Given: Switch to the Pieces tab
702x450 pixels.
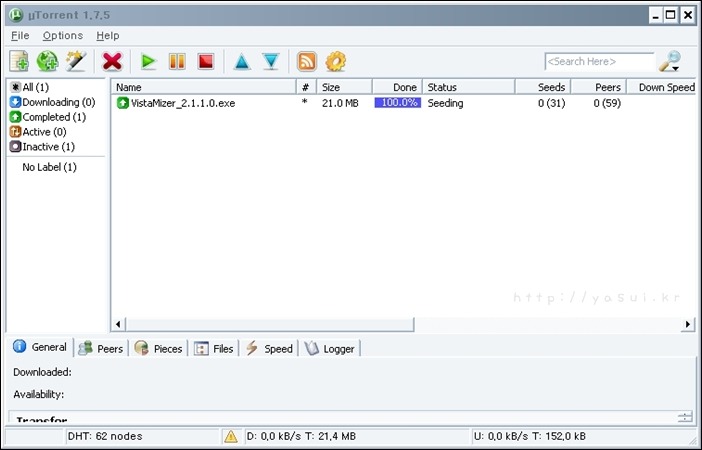Looking at the screenshot, I should pyautogui.click(x=158, y=349).
